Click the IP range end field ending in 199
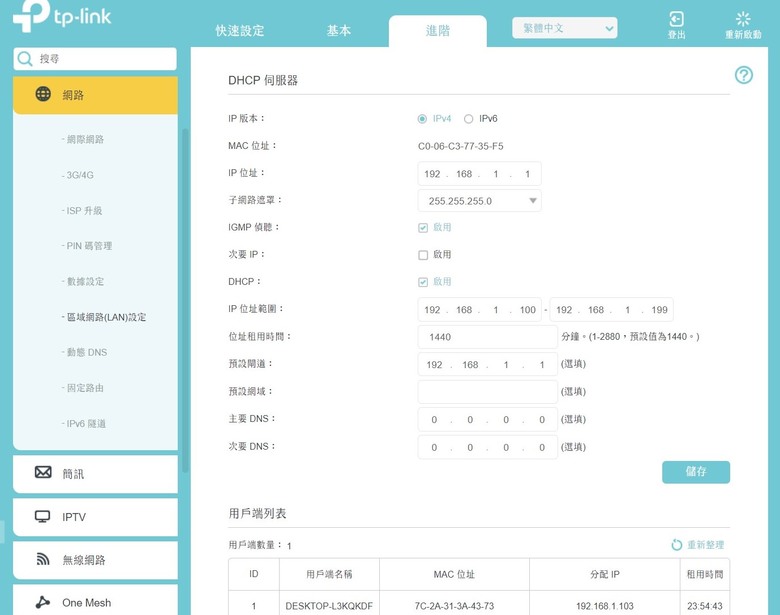The height and width of the screenshot is (615, 780). (611, 309)
